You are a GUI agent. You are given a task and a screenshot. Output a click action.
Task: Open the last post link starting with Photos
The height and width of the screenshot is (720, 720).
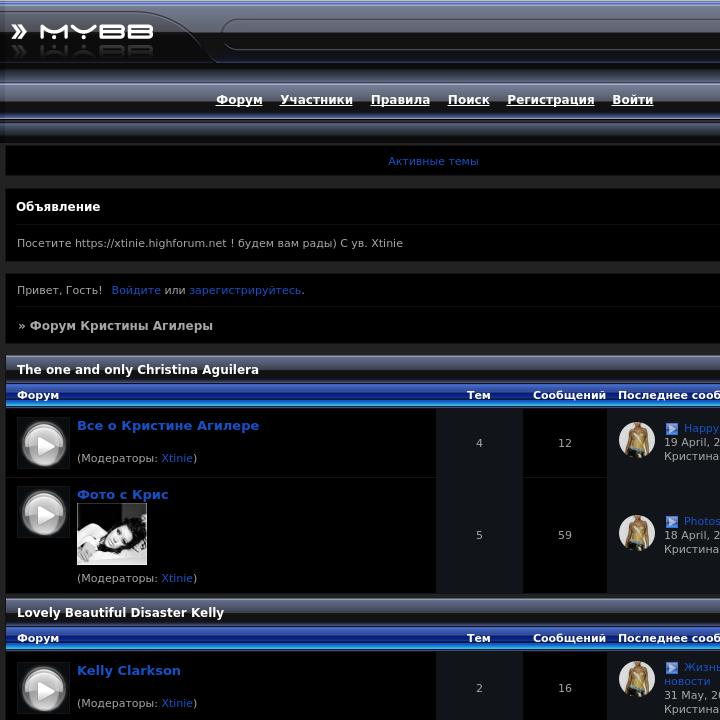[702, 521]
